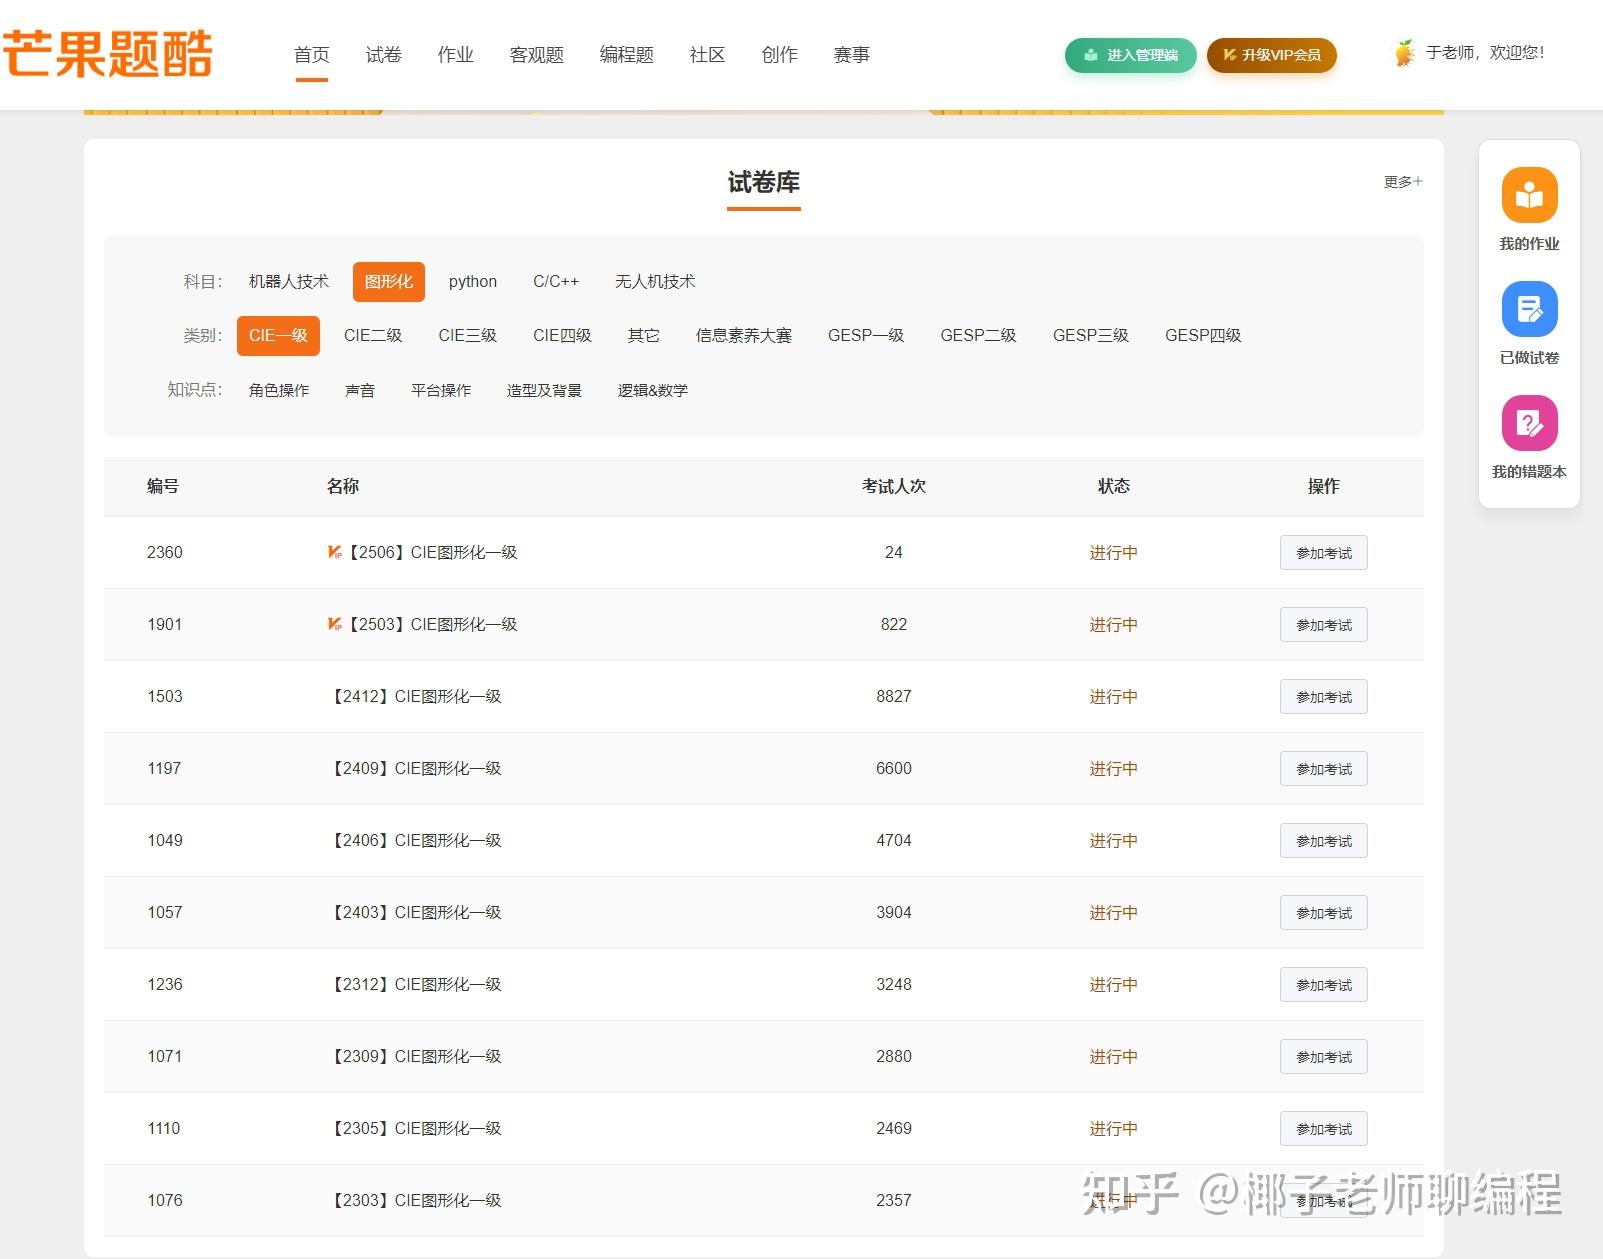Click 参加考试 for exam 2360

(x=1323, y=552)
